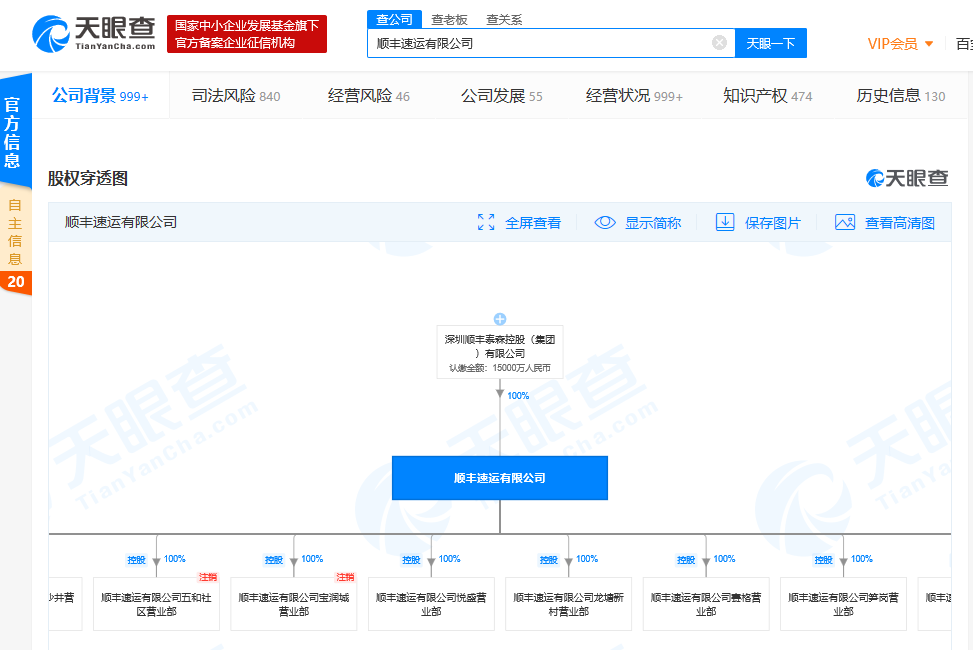Click the 股权穿透图 section heading
Viewport: 973px width, 650px height.
87,179
